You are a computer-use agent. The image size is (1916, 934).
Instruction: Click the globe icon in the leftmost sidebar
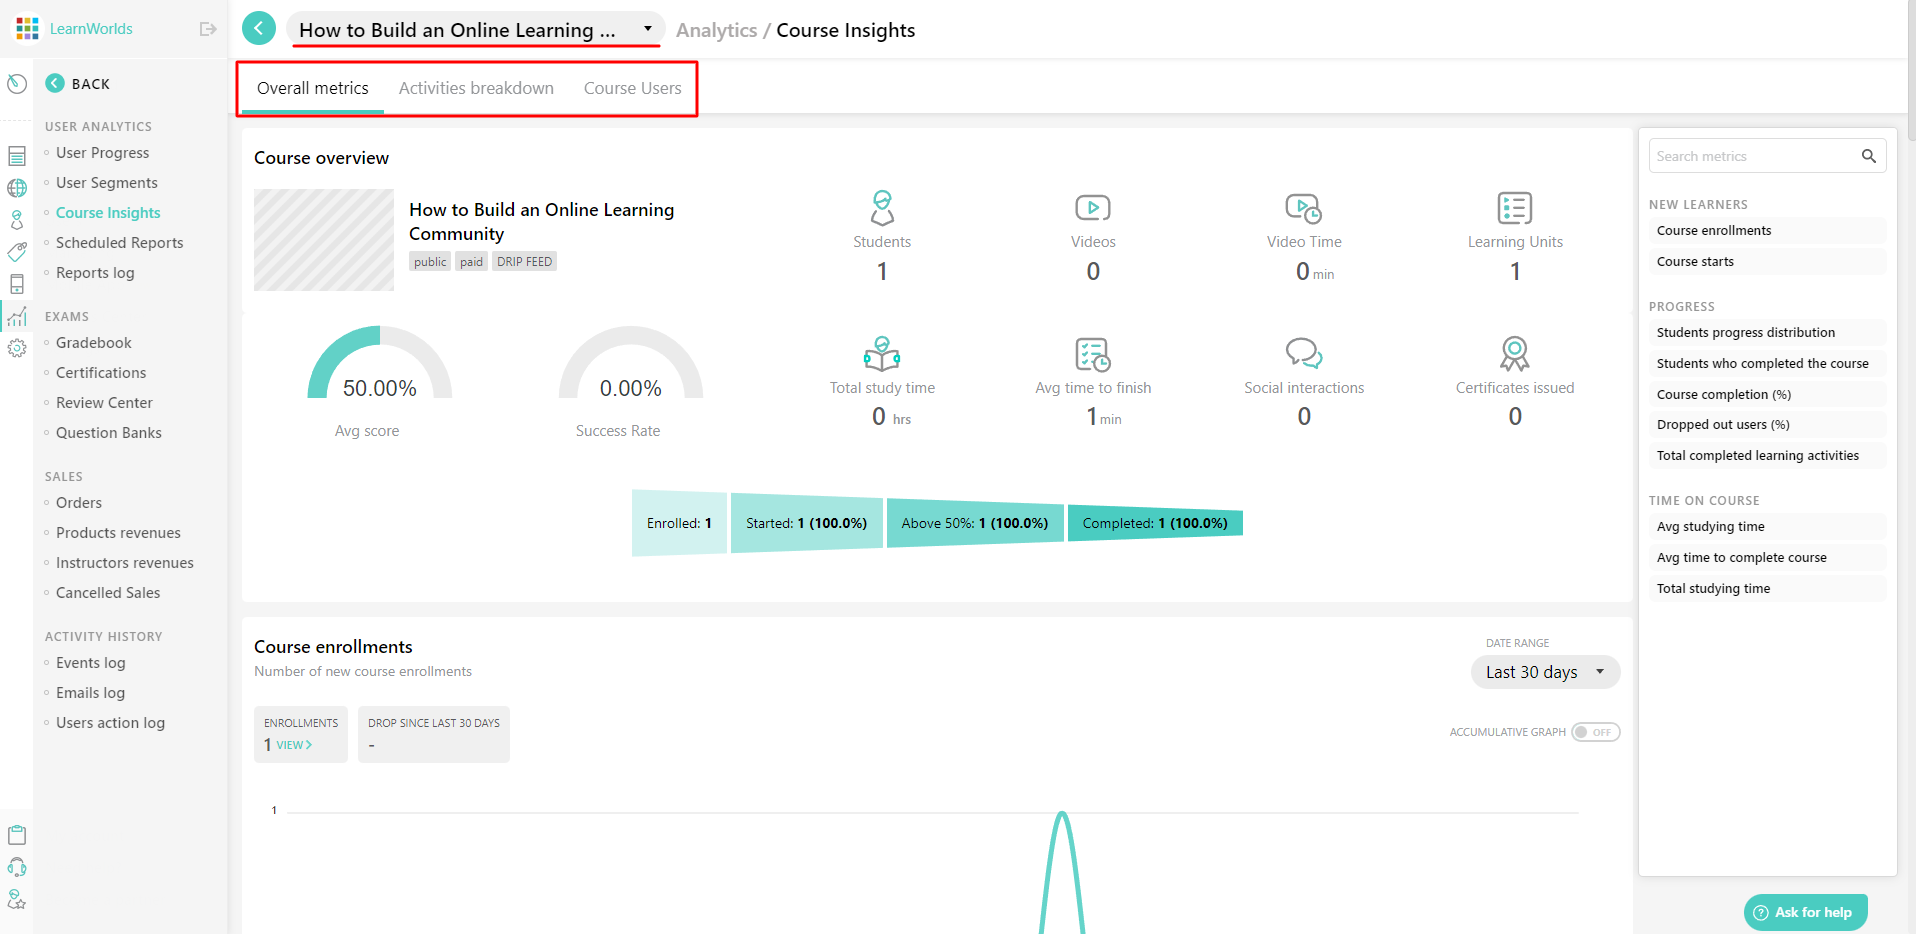17,188
